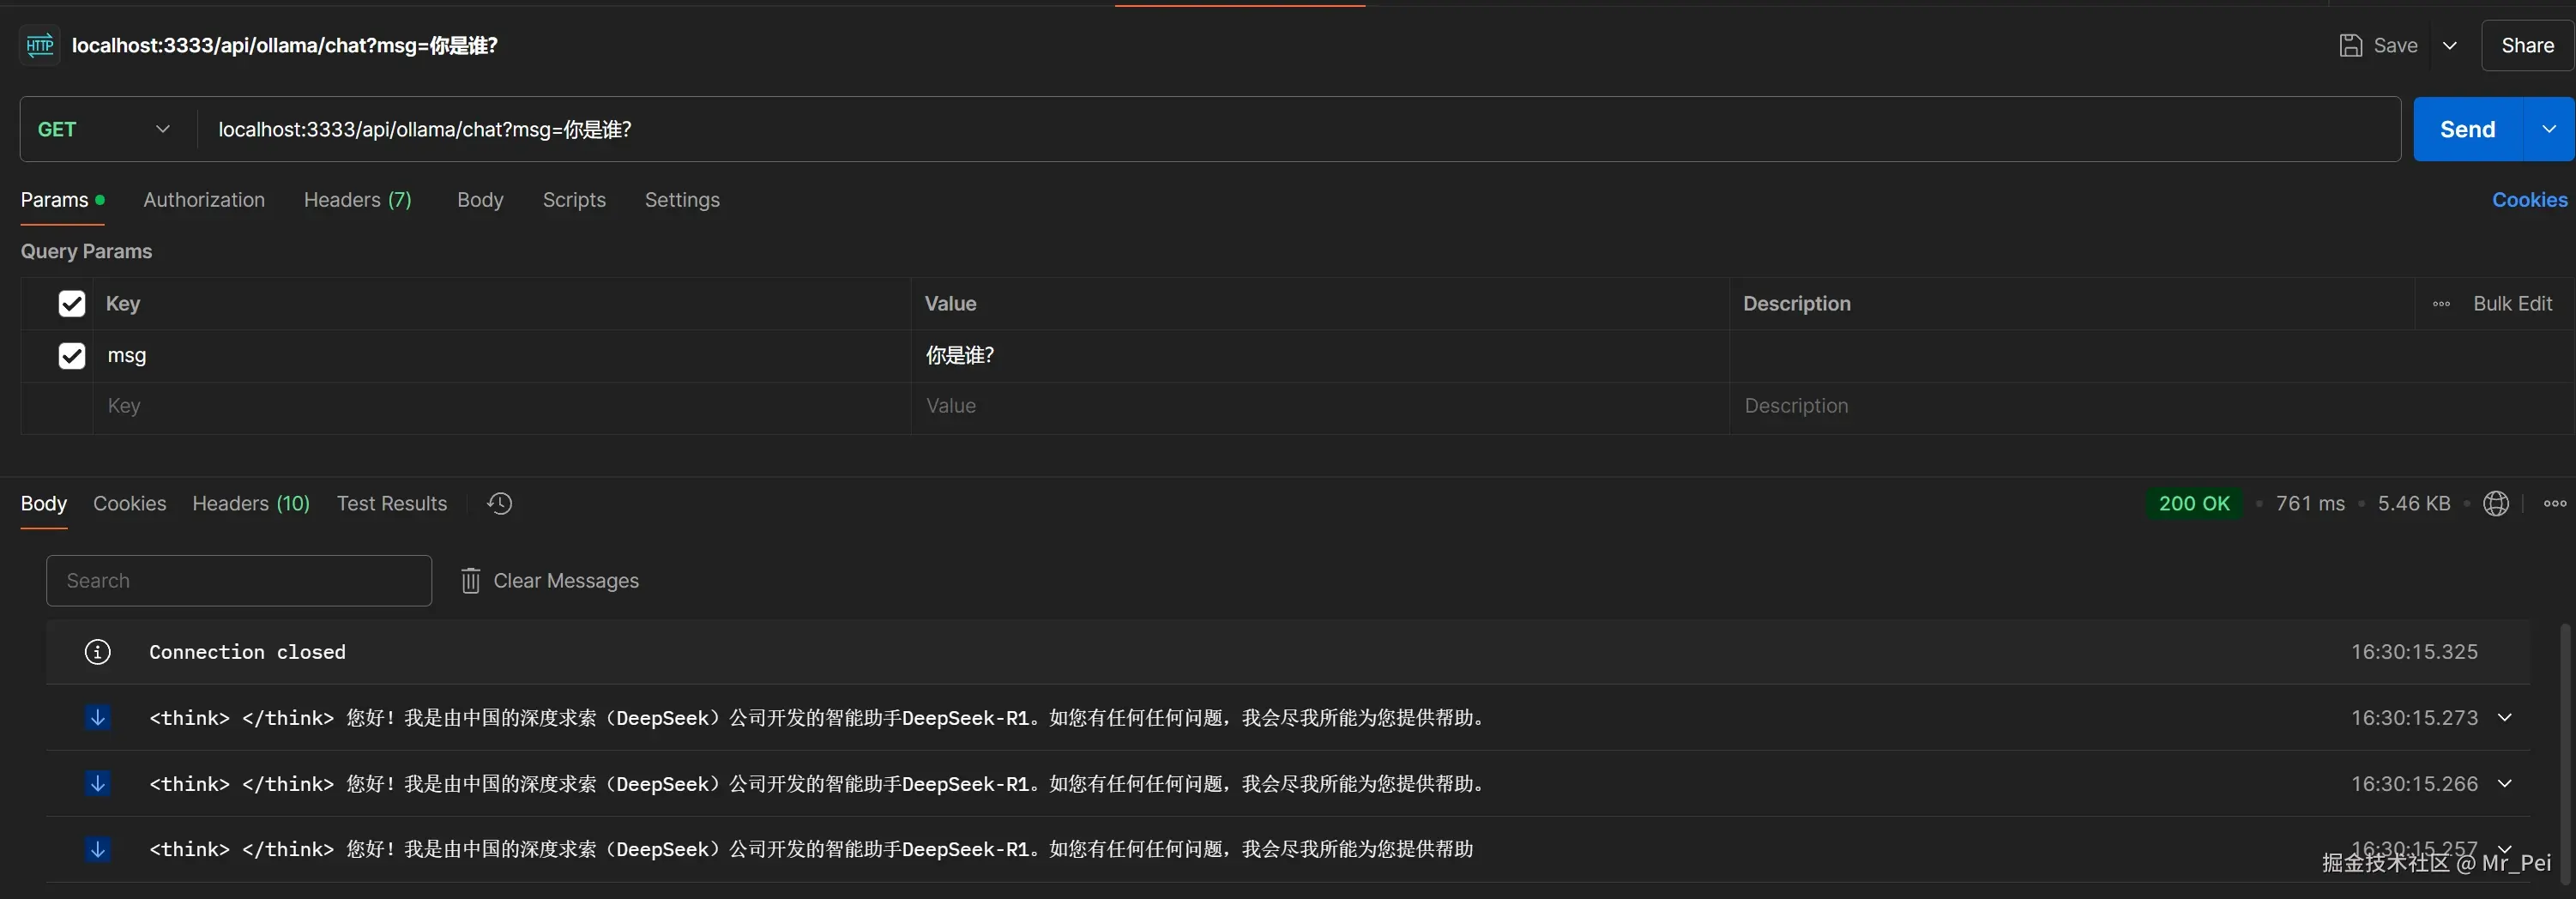2576x899 pixels.
Task: Enable the empty Key row checkbox
Action: point(71,407)
